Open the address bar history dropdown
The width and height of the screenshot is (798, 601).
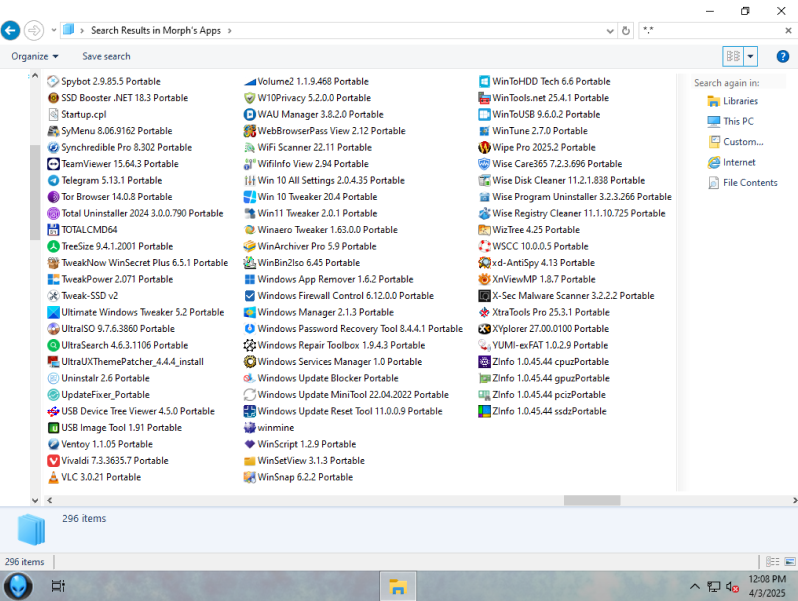(610, 31)
